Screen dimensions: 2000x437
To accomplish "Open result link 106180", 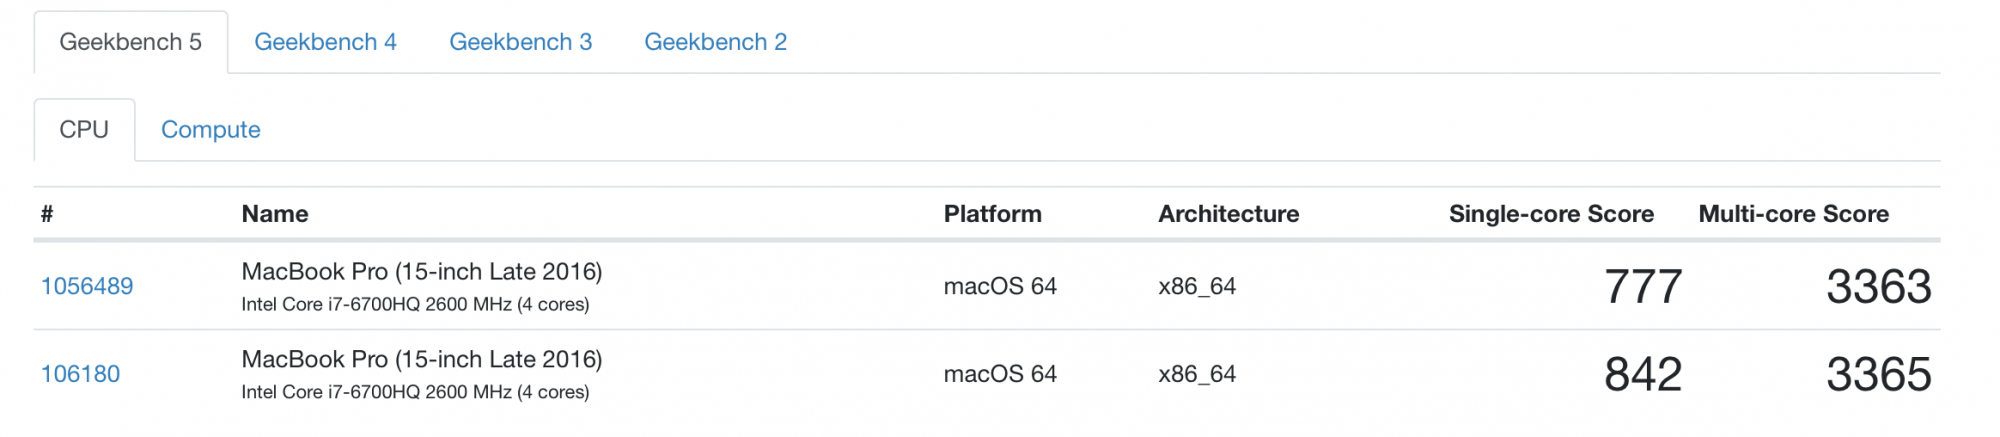I will click(x=80, y=374).
